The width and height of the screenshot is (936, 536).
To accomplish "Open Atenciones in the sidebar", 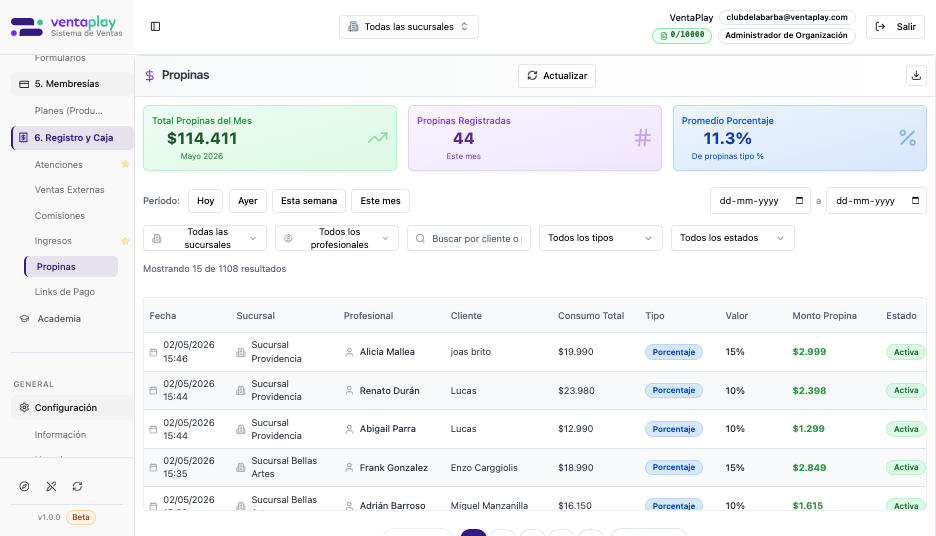I will point(58,165).
